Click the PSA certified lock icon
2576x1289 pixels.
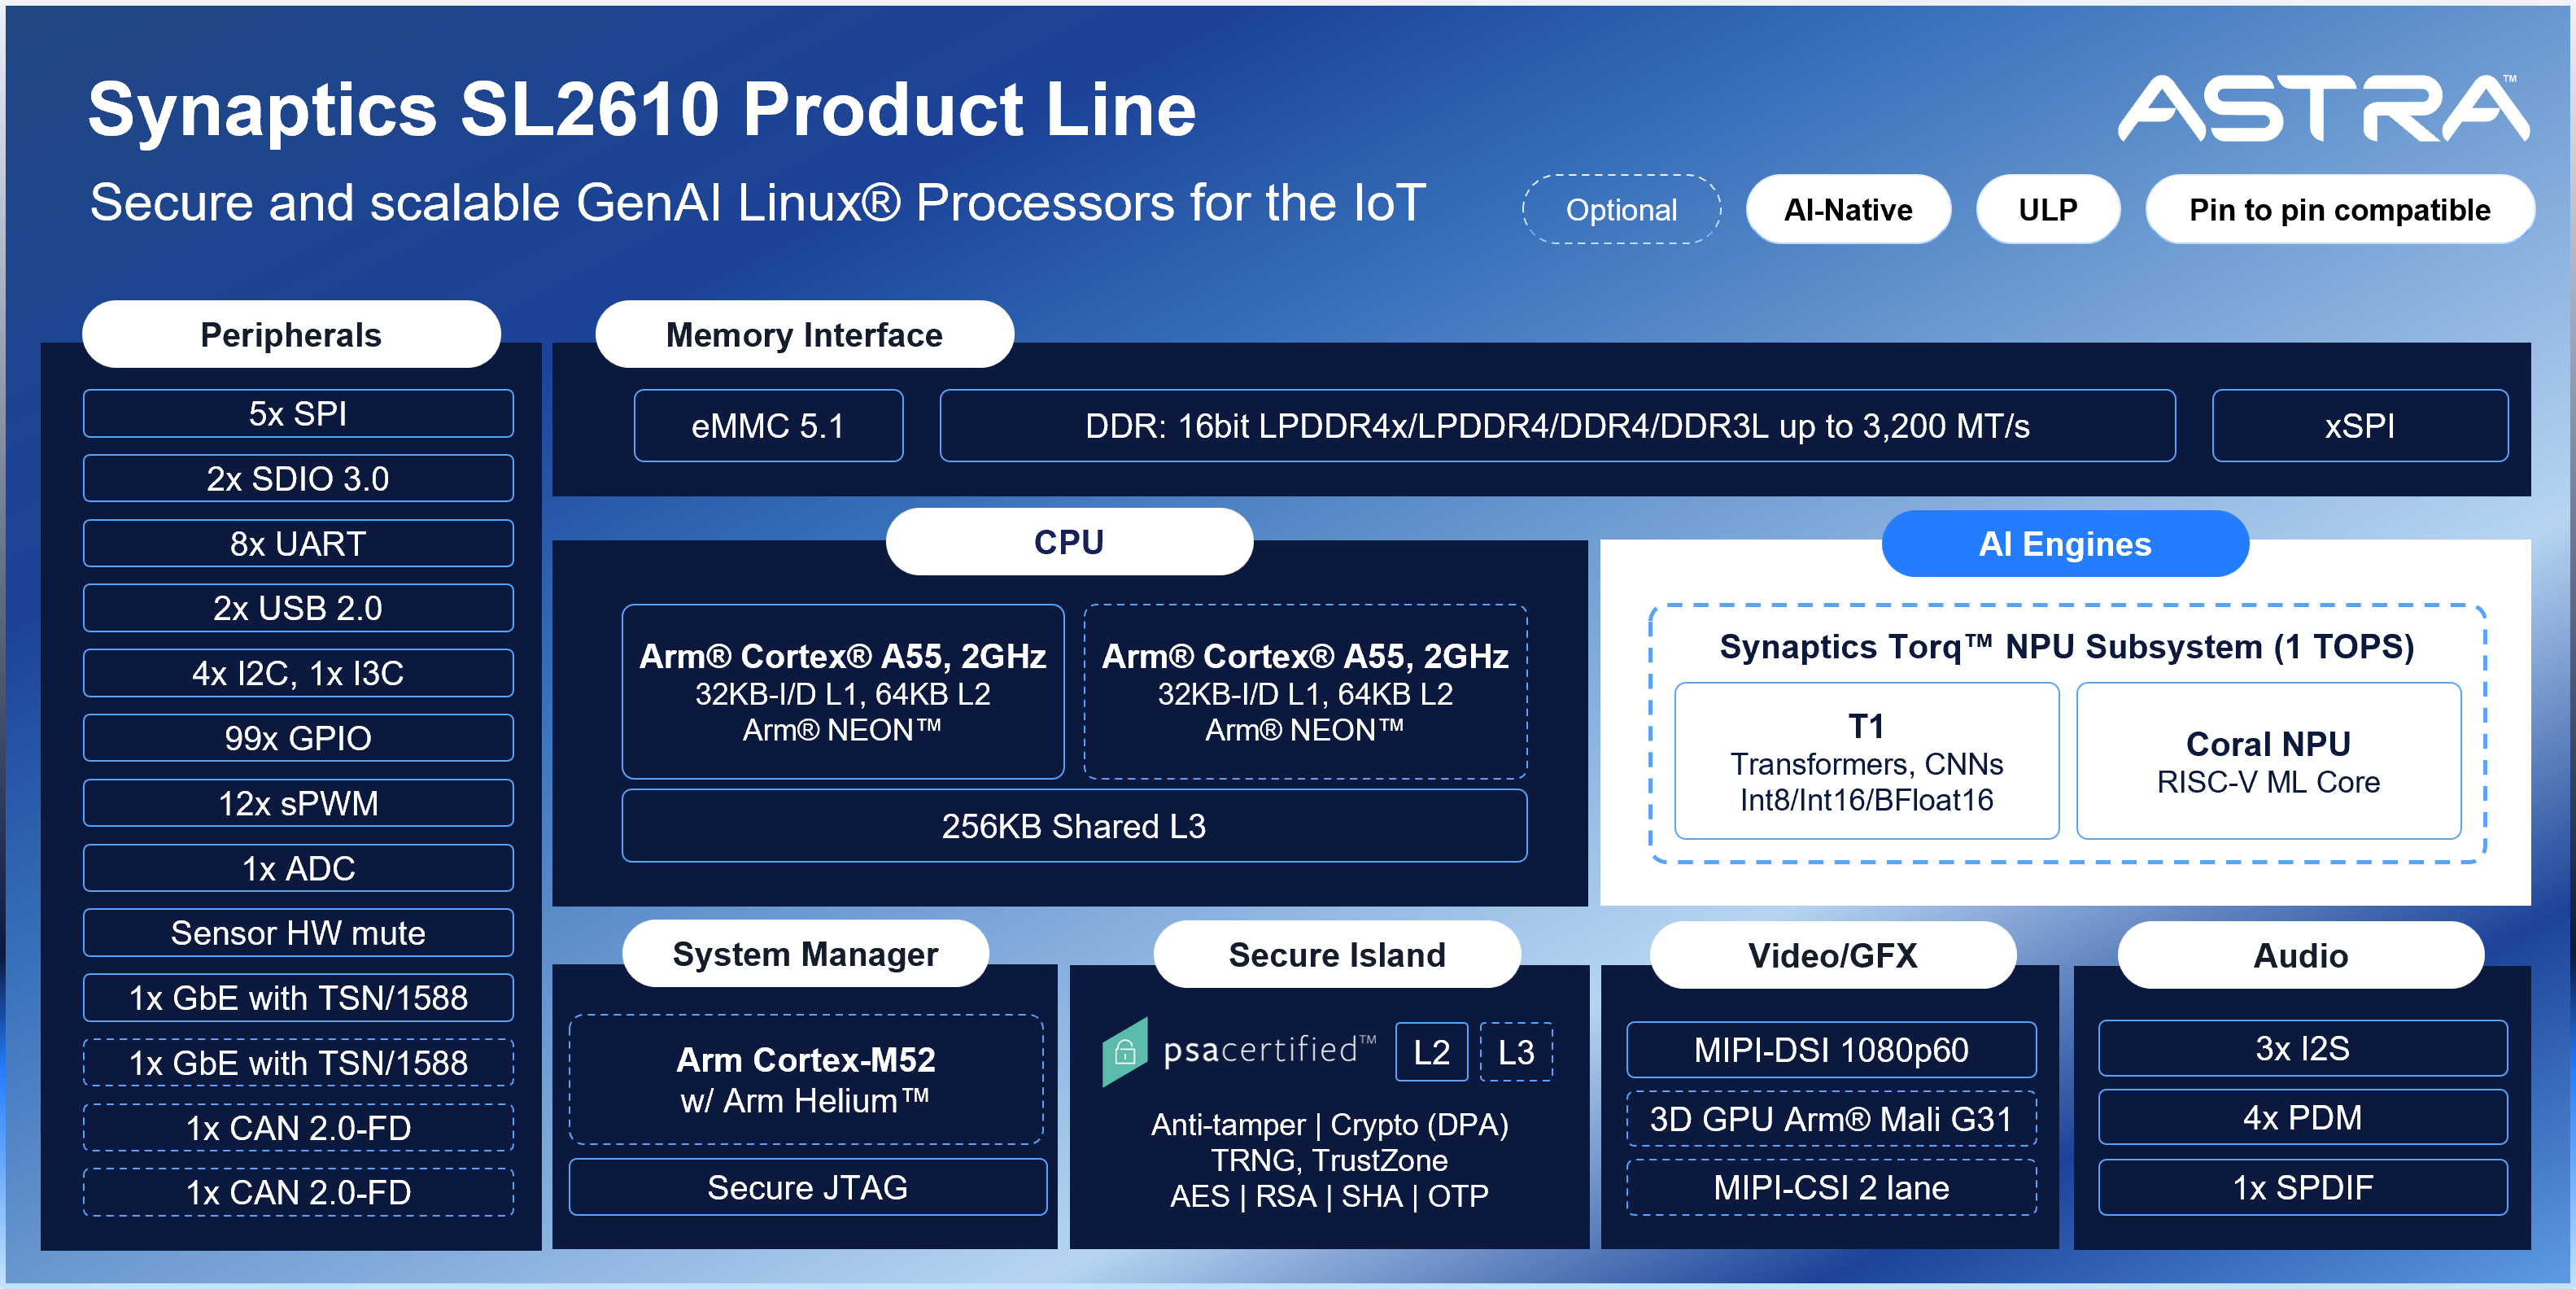pyautogui.click(x=1125, y=1051)
